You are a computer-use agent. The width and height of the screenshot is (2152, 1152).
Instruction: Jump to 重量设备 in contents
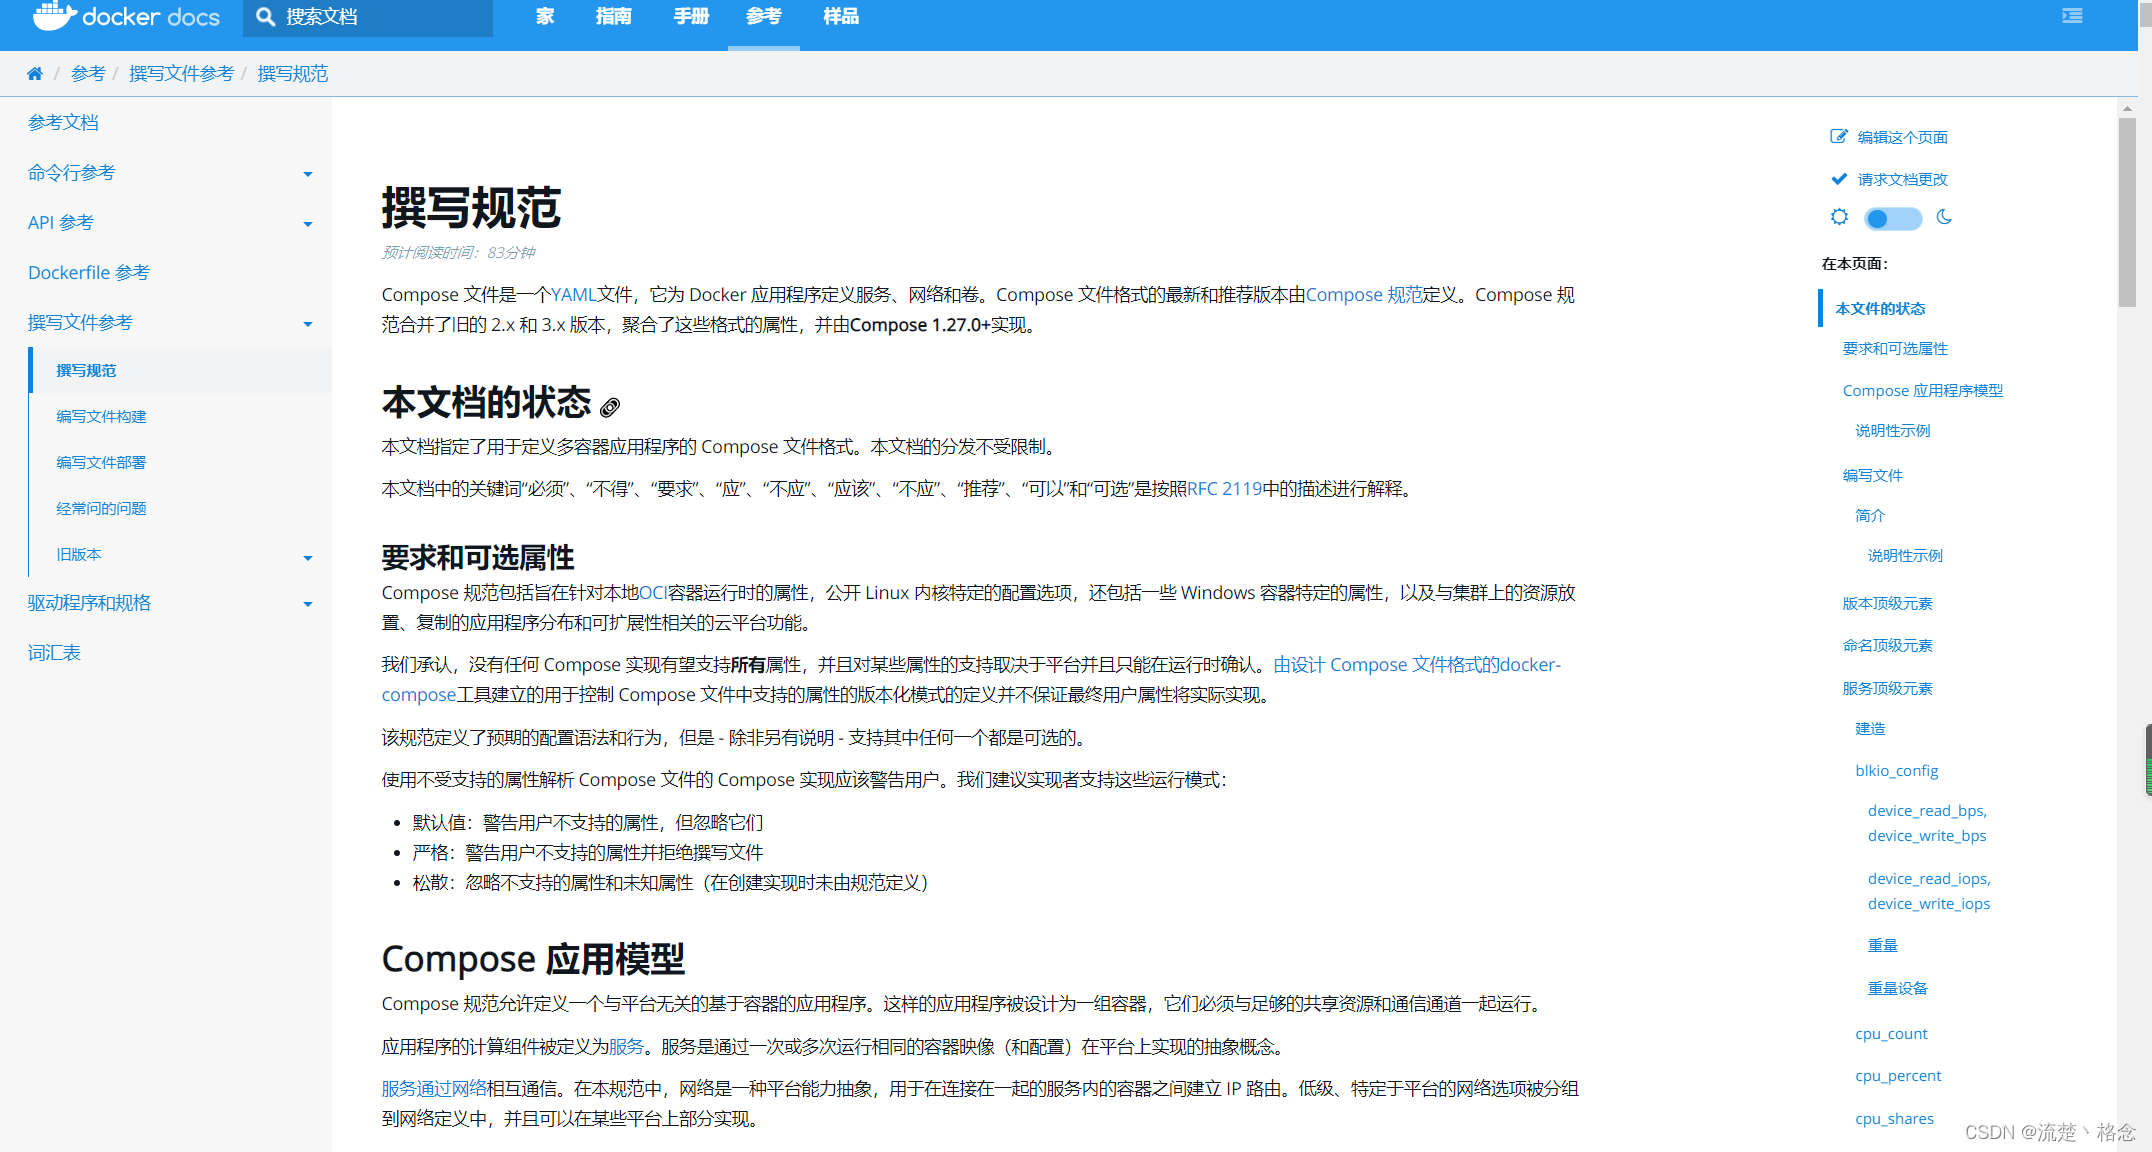pyautogui.click(x=1897, y=989)
